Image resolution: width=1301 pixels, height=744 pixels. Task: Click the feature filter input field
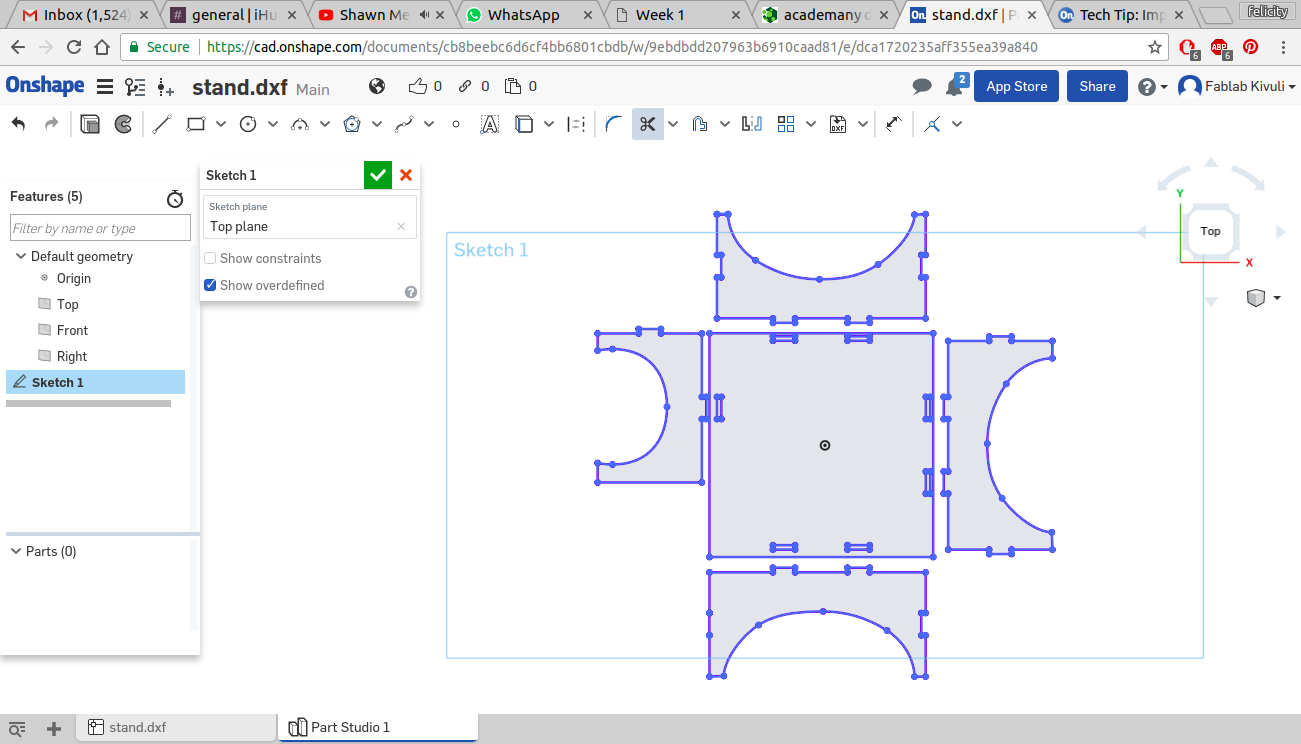coord(100,228)
